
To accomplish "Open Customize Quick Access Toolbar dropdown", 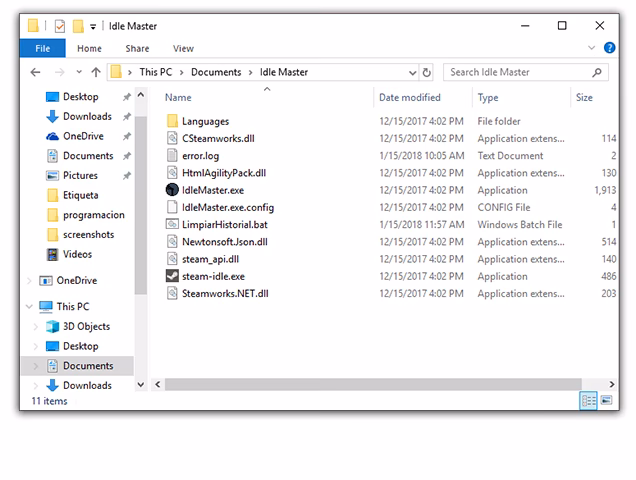I will point(93,27).
